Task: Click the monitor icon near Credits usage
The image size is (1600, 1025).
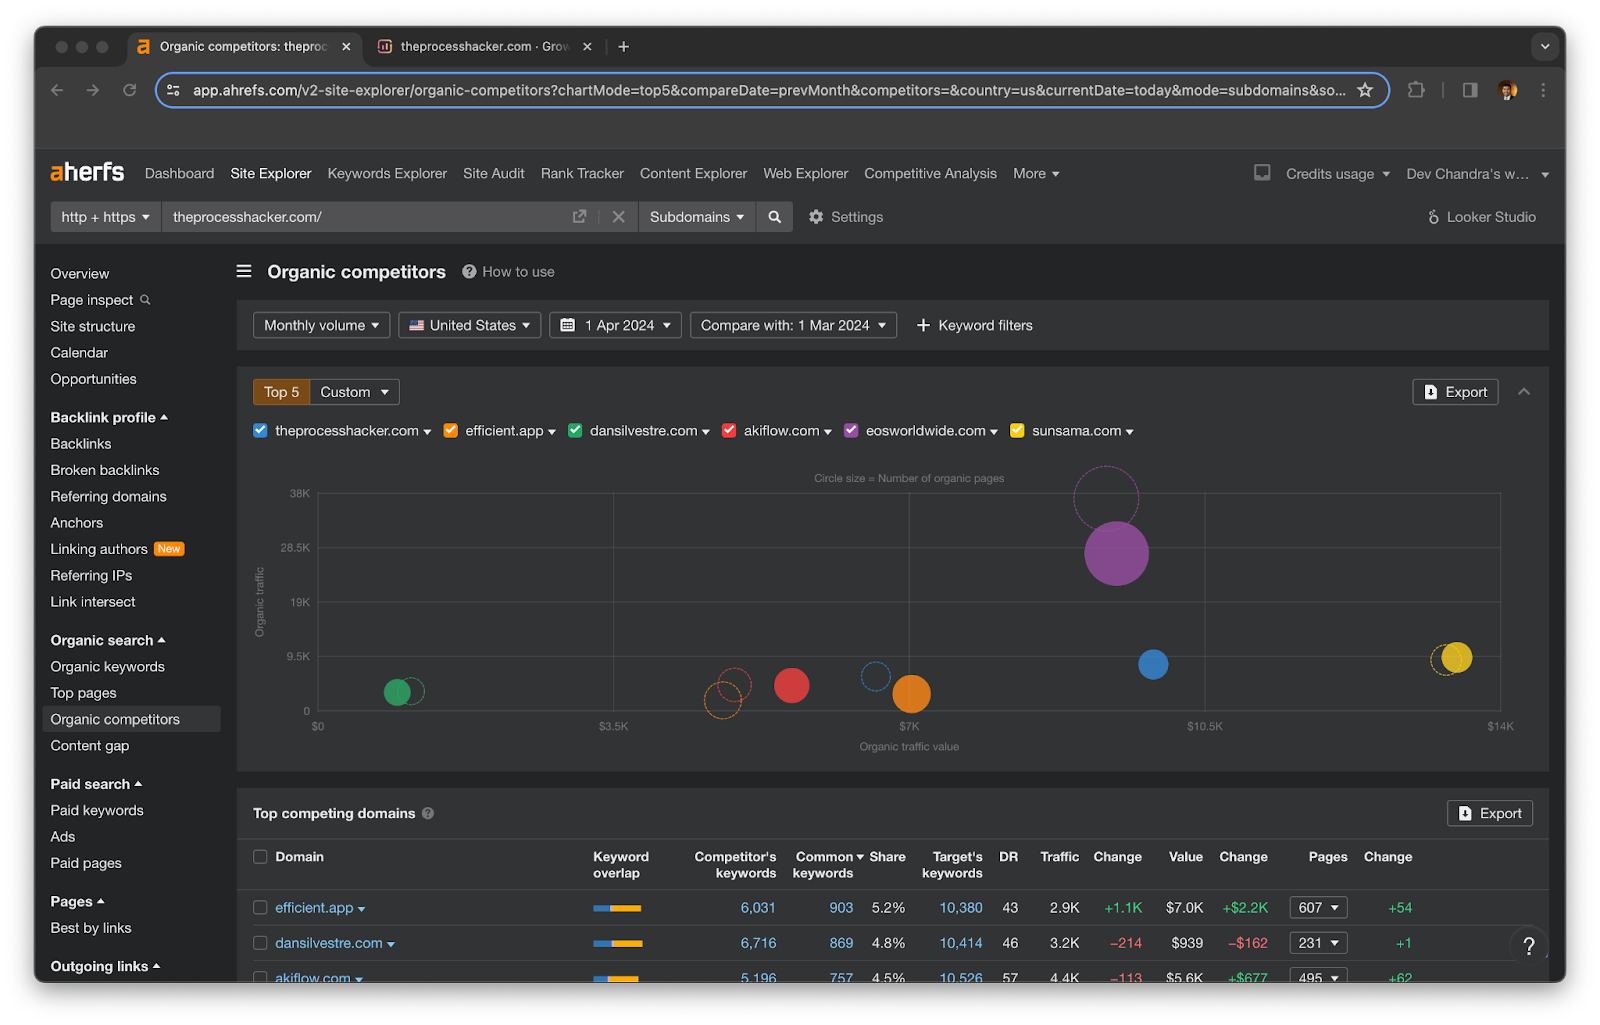Action: (1262, 173)
